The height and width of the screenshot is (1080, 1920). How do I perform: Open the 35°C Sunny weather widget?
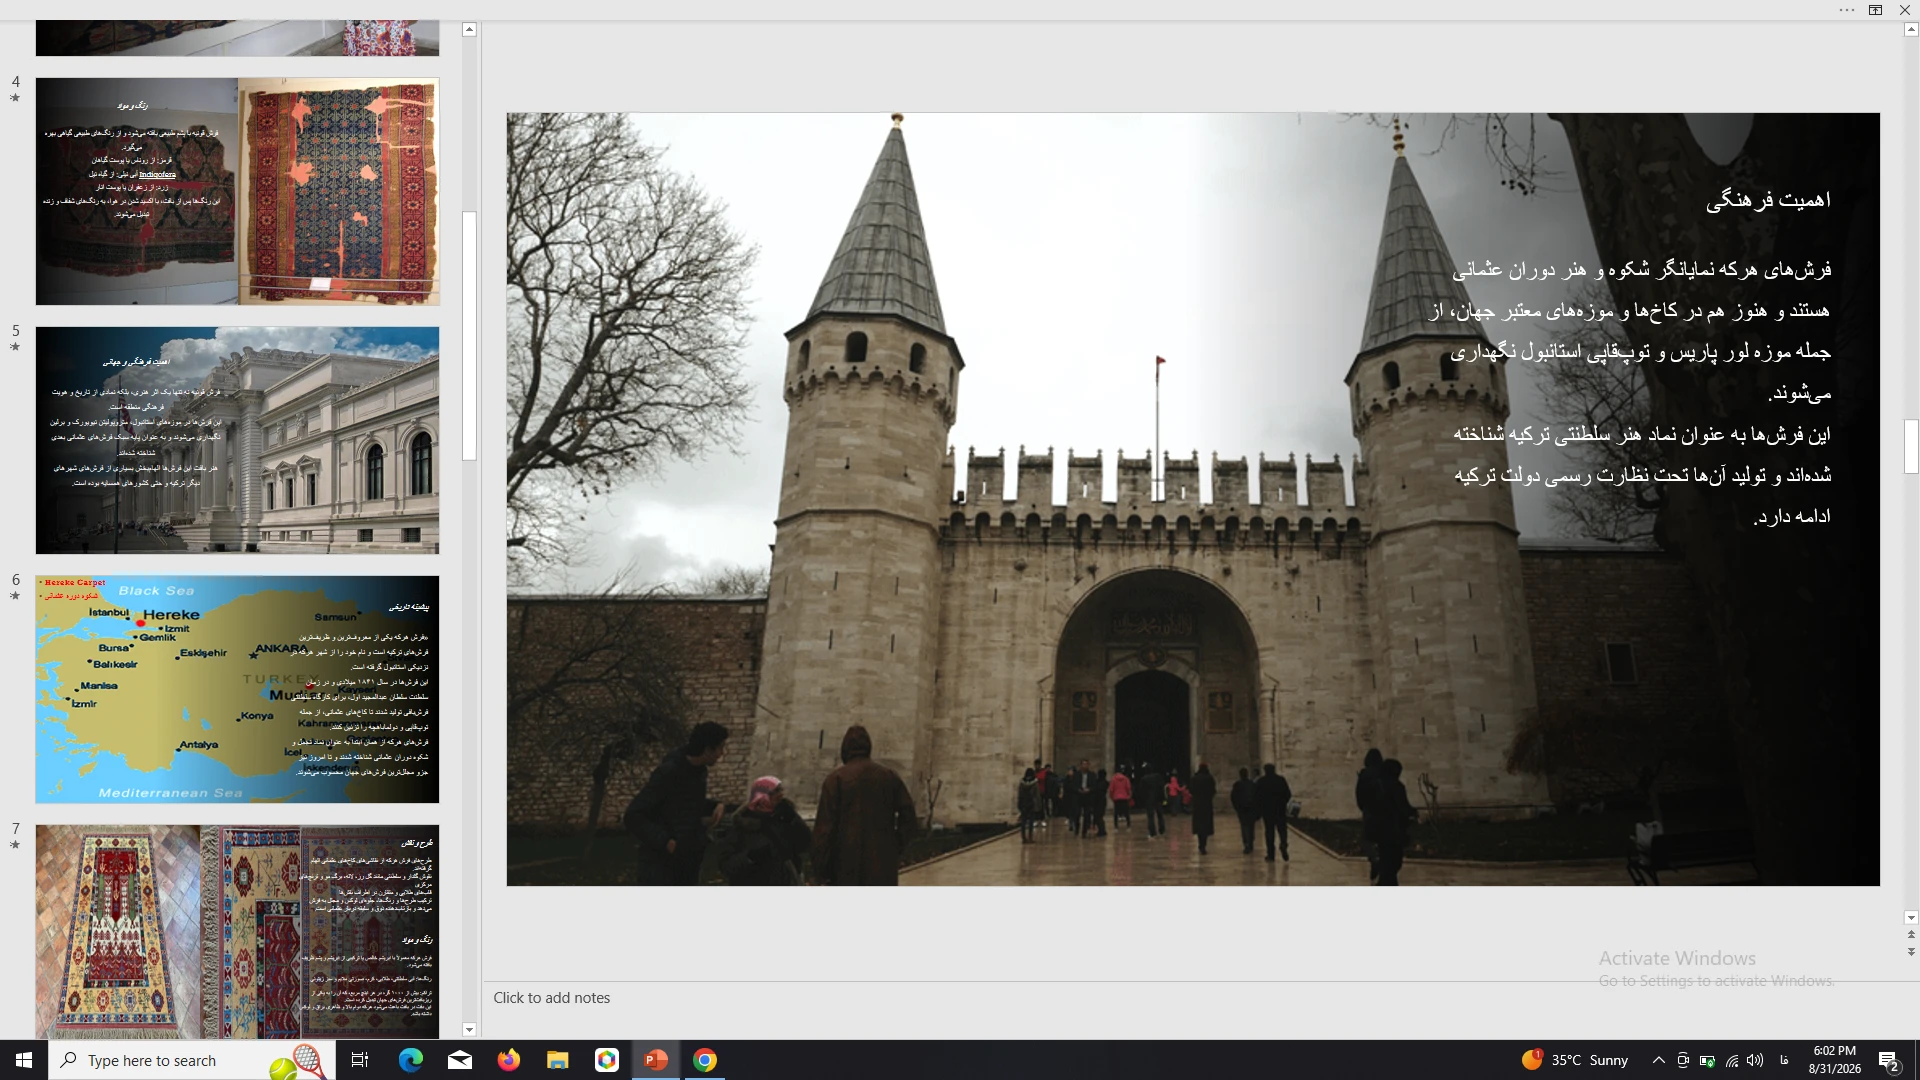1575,1060
